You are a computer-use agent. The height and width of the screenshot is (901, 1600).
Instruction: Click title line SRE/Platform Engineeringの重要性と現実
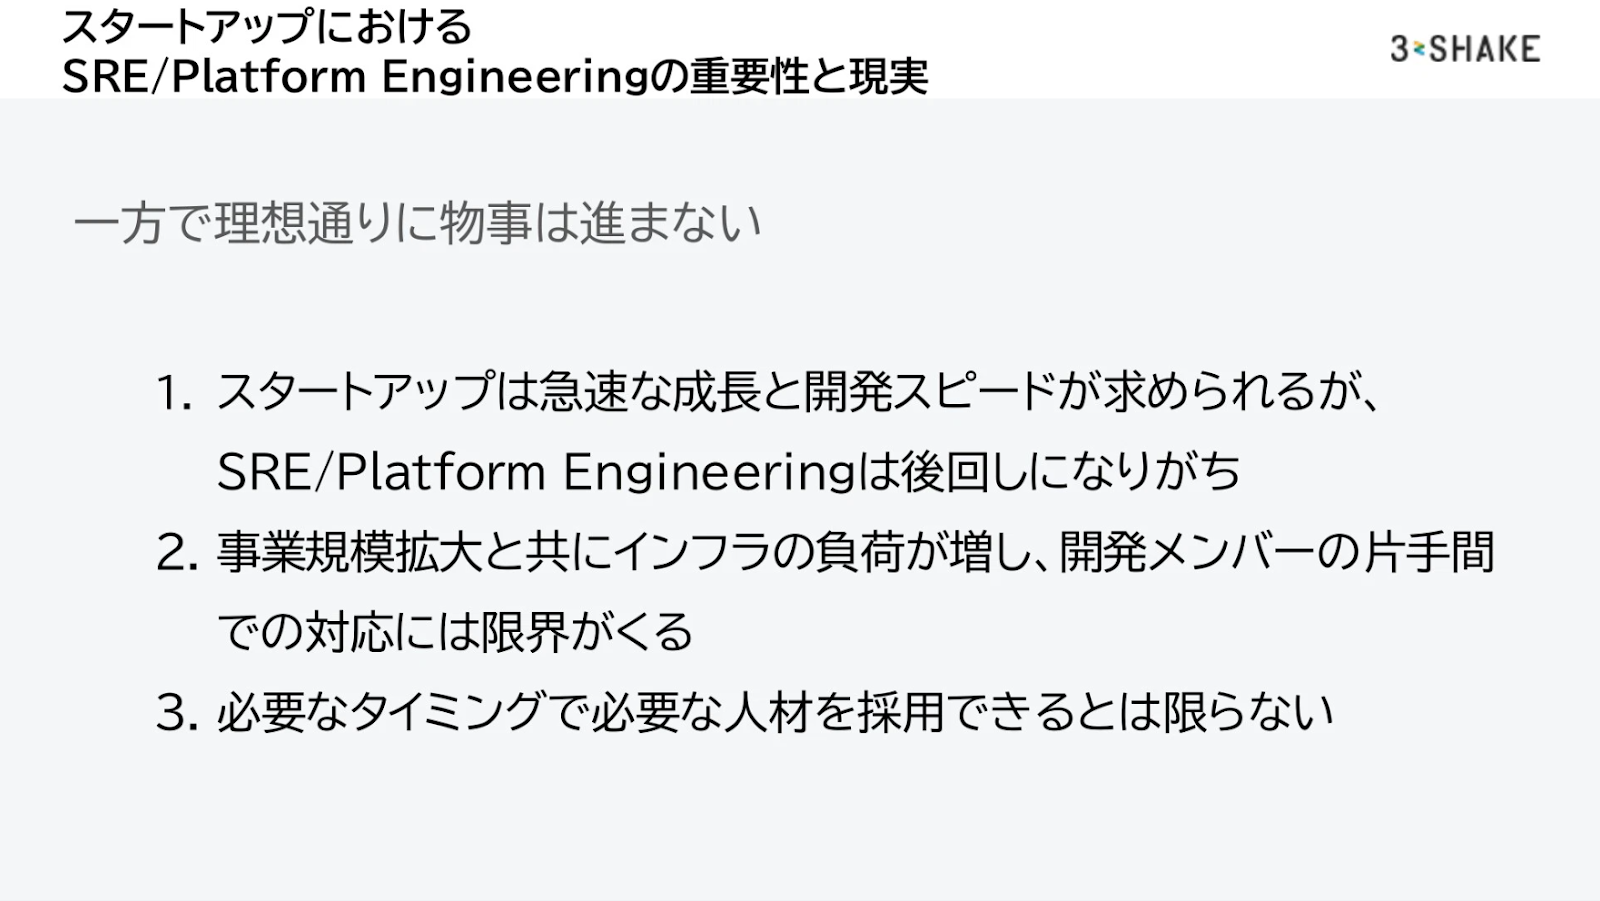[x=495, y=76]
